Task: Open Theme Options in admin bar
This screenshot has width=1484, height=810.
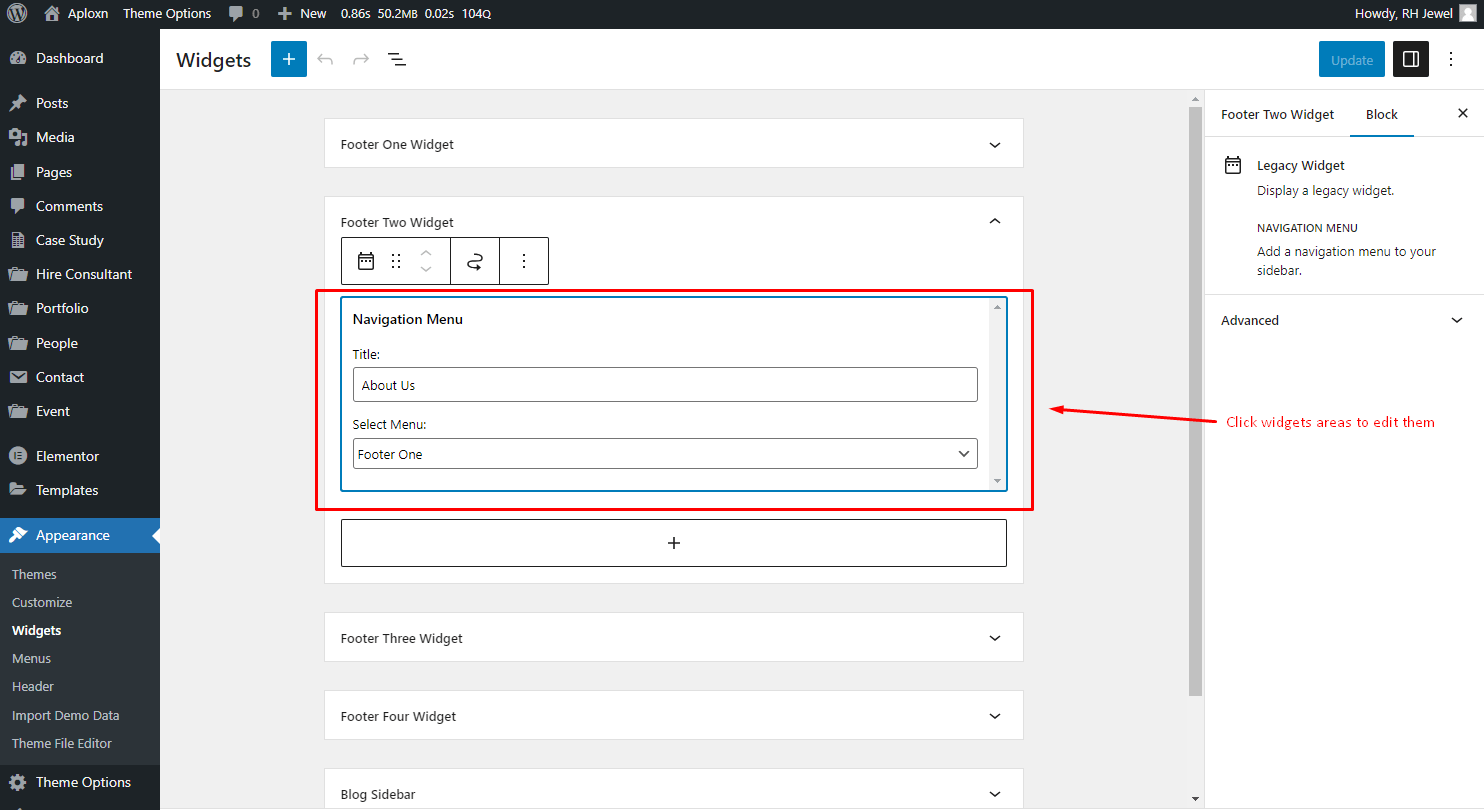Action: tap(167, 14)
